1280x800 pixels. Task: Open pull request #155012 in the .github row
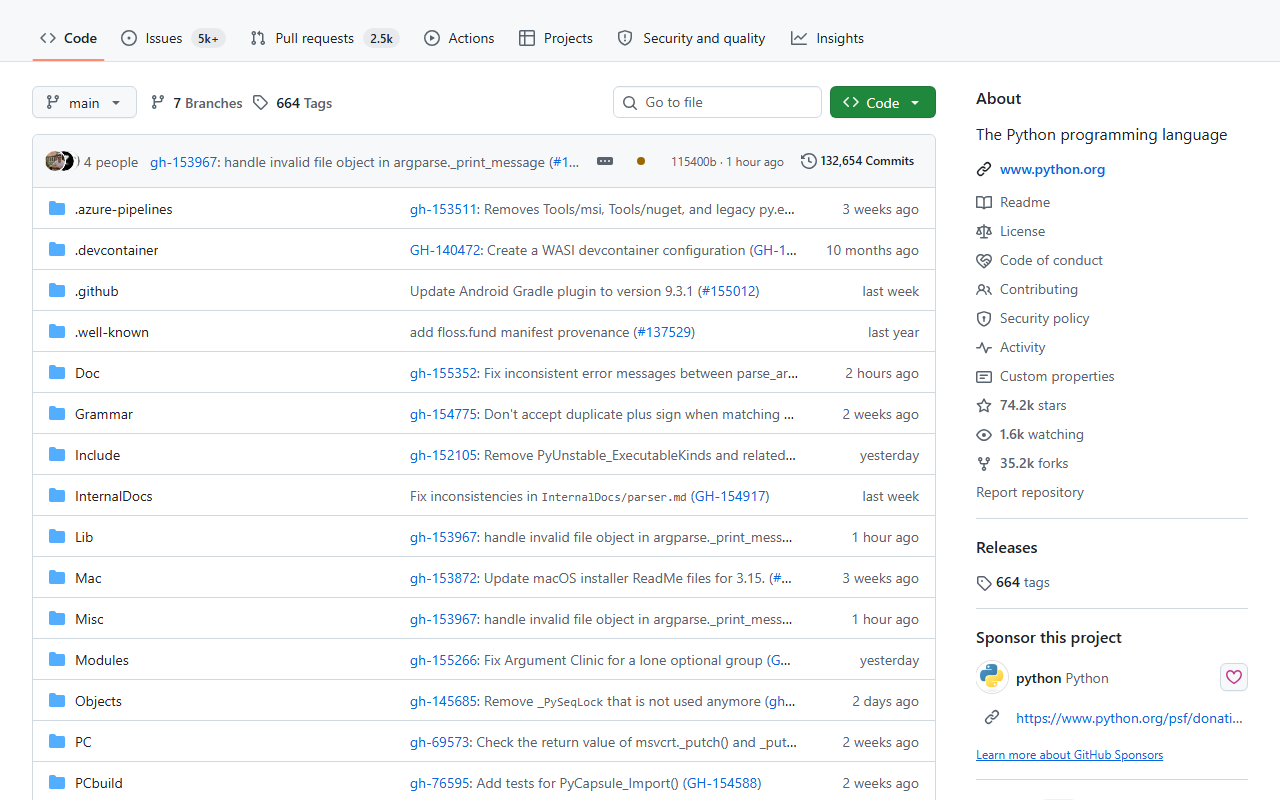(x=728, y=291)
